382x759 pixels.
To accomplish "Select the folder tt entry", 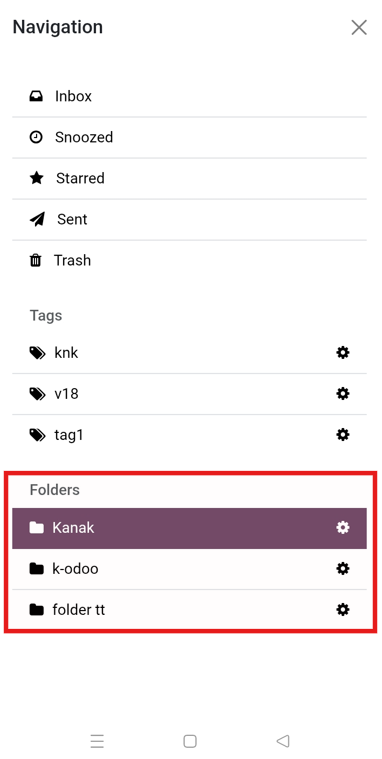I will 189,610.
